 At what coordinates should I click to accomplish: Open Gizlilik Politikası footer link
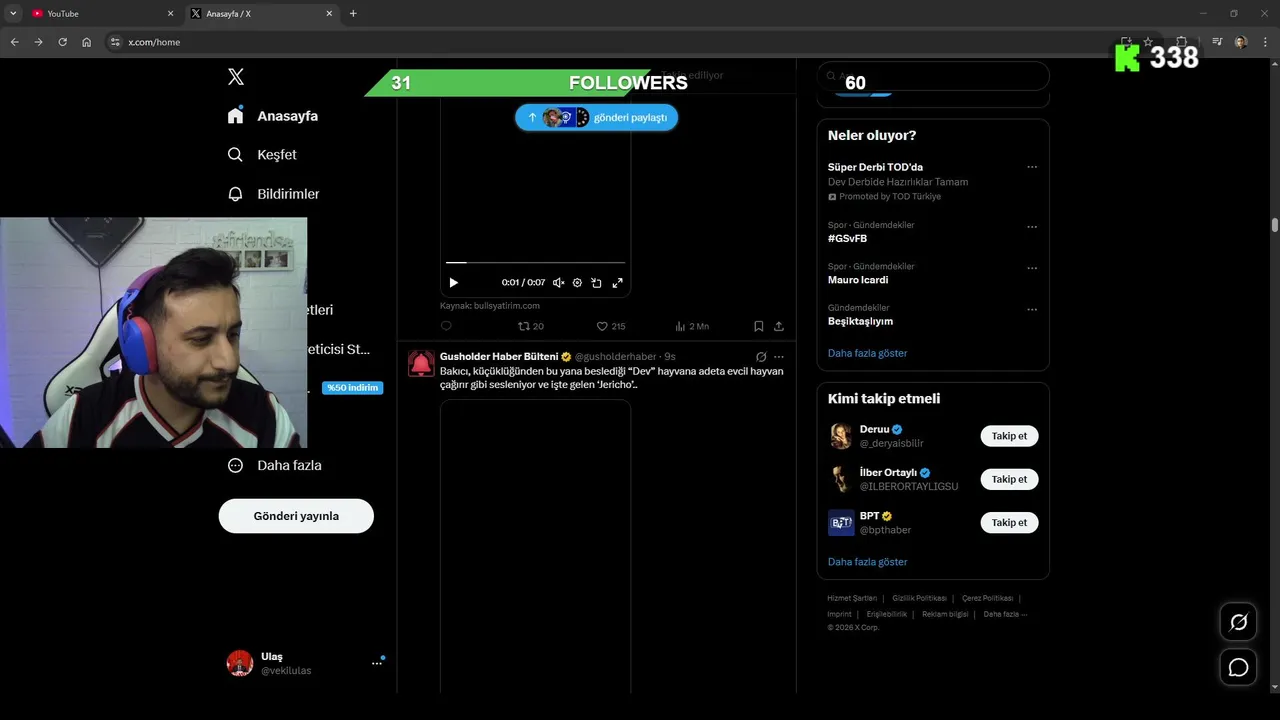pos(919,598)
